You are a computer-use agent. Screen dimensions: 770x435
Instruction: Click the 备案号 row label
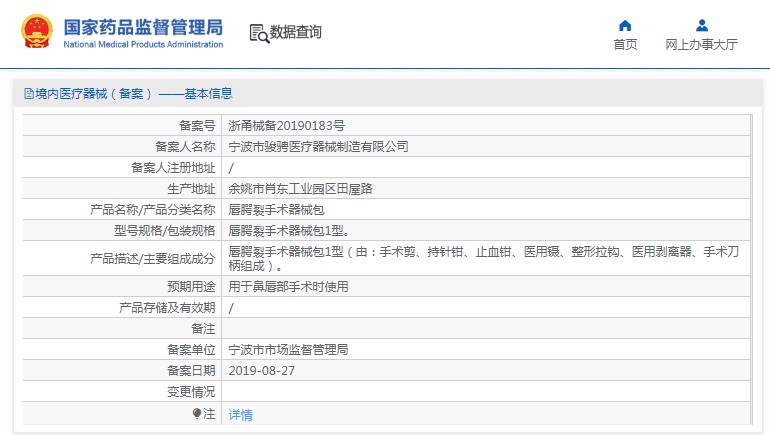tap(197, 126)
